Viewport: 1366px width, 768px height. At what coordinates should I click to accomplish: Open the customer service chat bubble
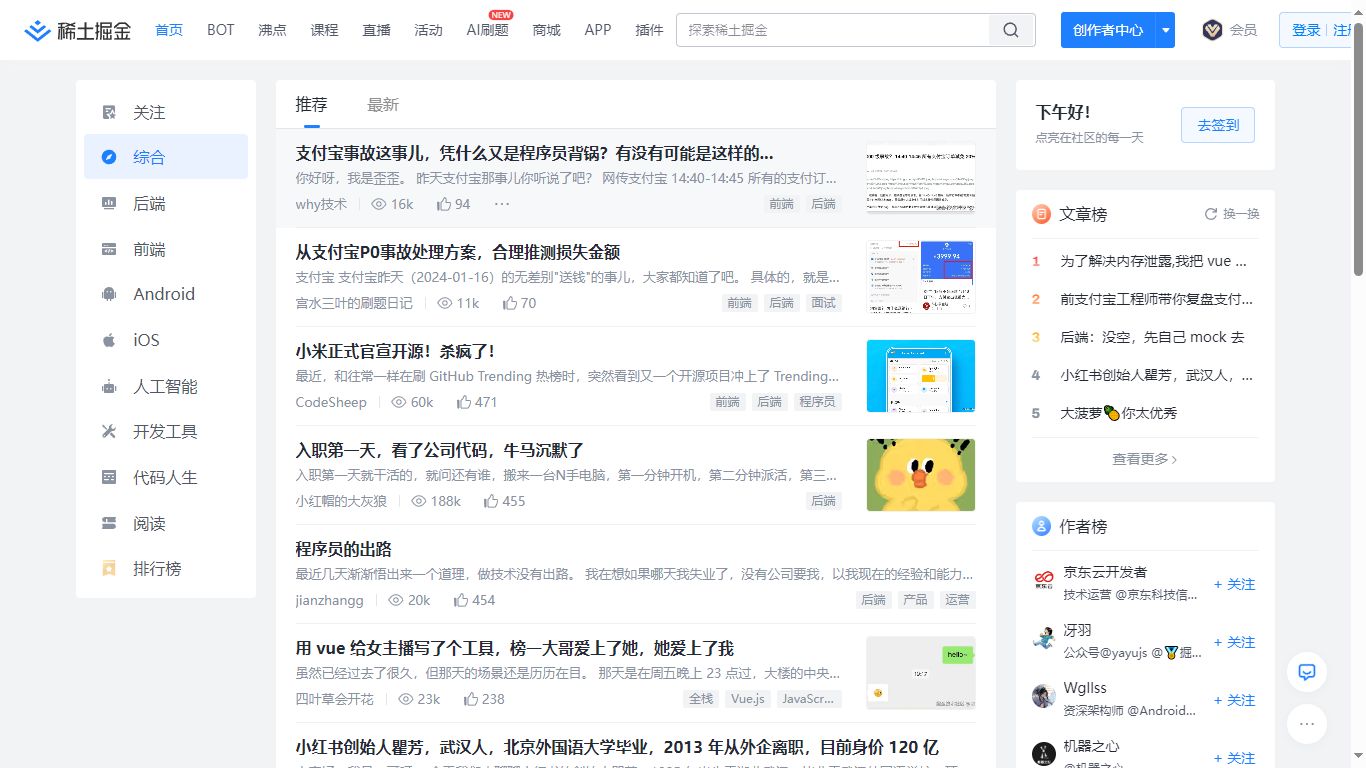(x=1306, y=672)
